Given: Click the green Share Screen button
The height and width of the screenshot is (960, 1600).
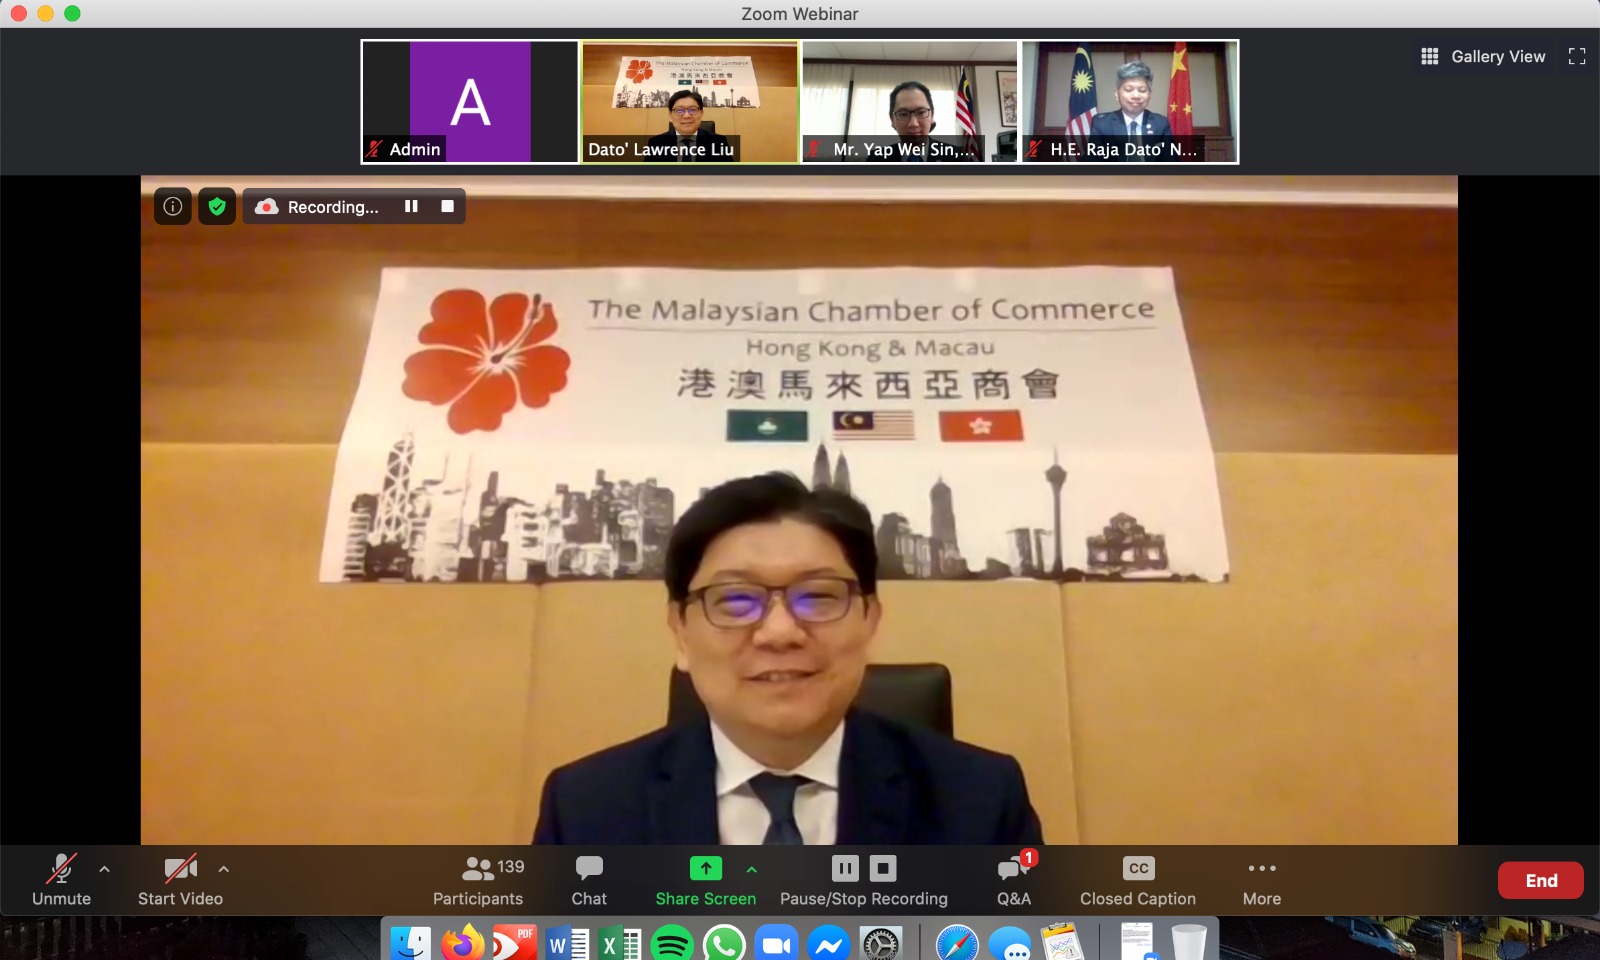Looking at the screenshot, I should click(706, 880).
